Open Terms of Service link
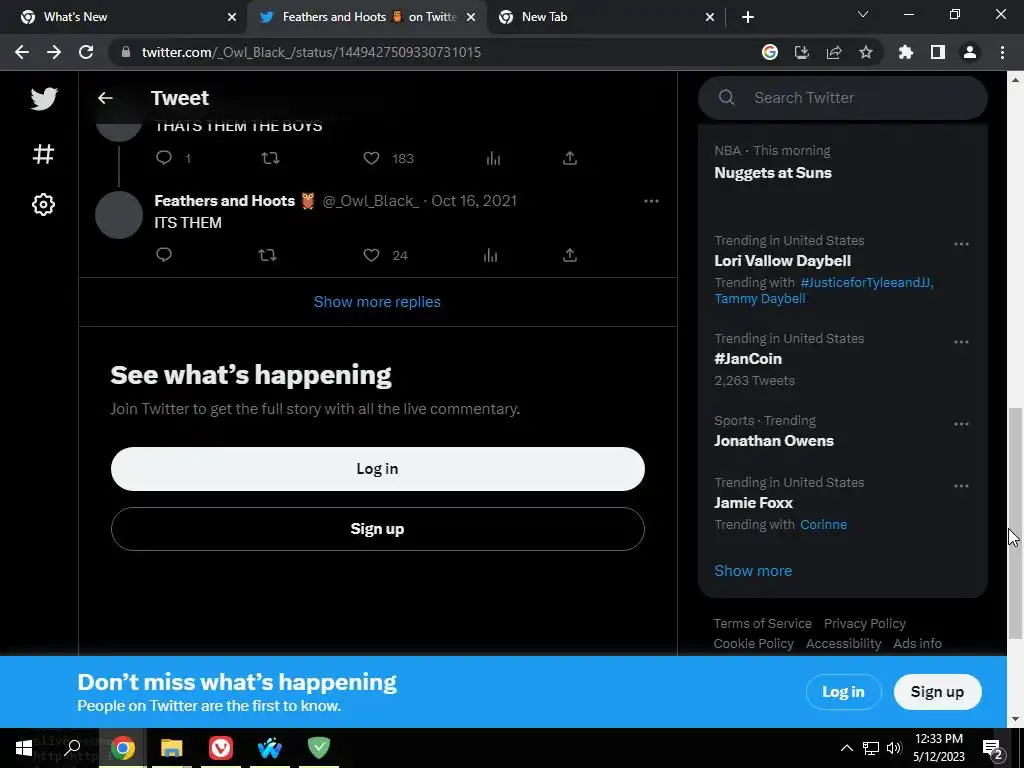 pyautogui.click(x=762, y=624)
